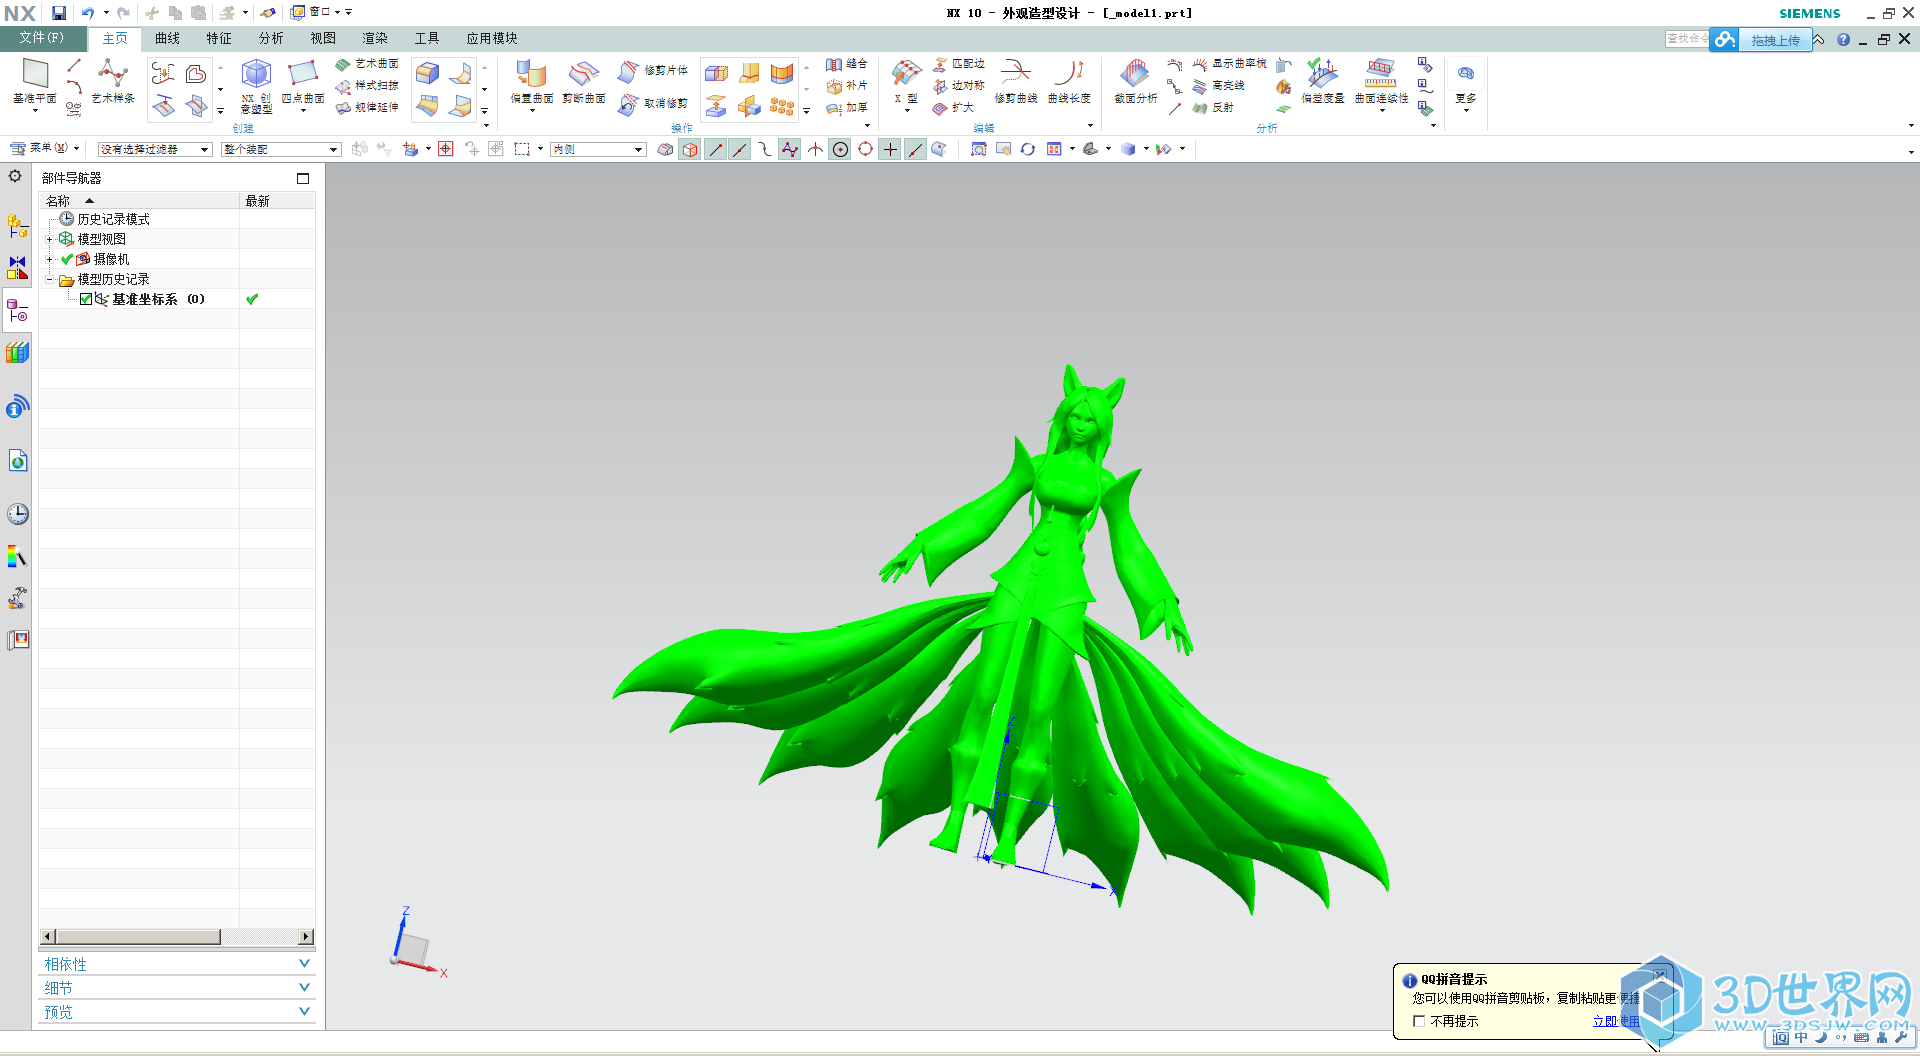Toggle the midpoint snap option
Viewport: 1920px width, 1056px height.
coord(740,149)
